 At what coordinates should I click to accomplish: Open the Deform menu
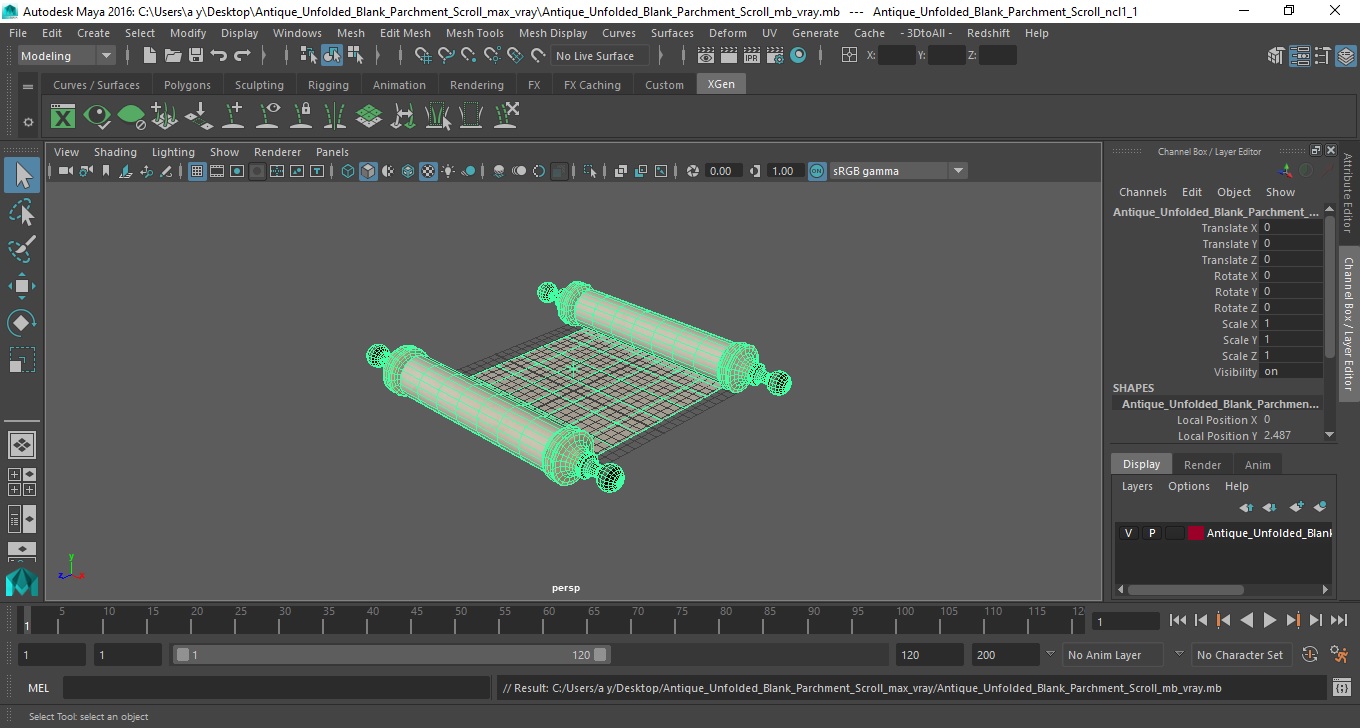[728, 33]
